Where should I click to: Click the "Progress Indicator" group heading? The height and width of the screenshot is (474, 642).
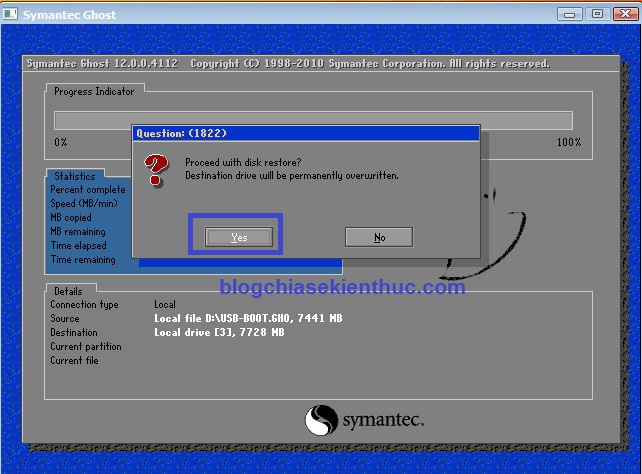pyautogui.click(x=94, y=91)
